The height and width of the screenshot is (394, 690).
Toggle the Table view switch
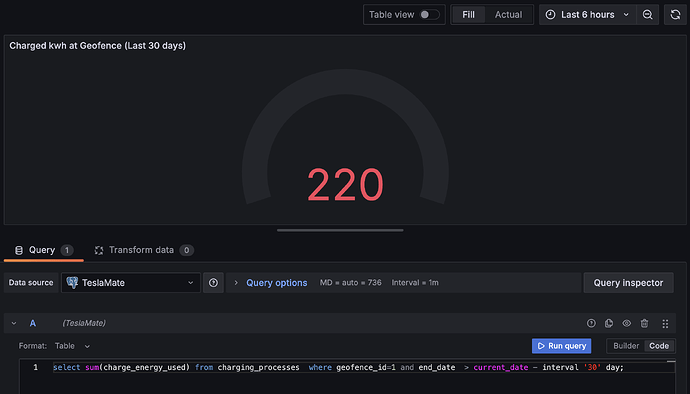429,15
